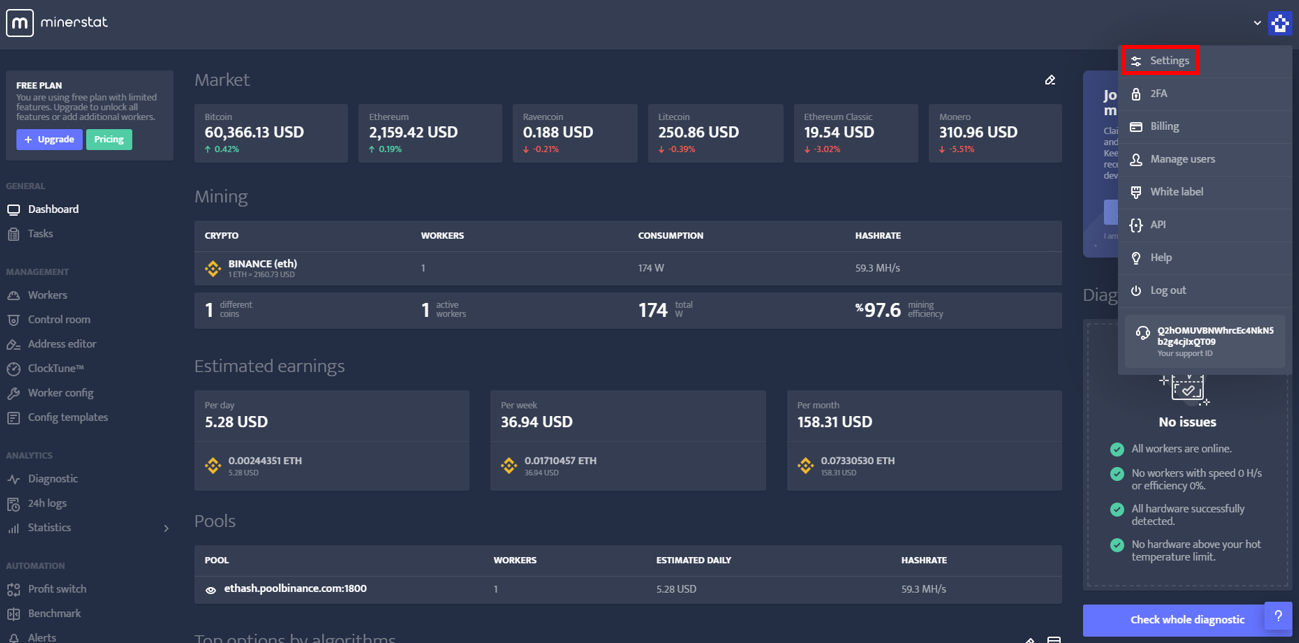Edit the Market widget via the pencil icon
The height and width of the screenshot is (643, 1299).
coord(1049,79)
